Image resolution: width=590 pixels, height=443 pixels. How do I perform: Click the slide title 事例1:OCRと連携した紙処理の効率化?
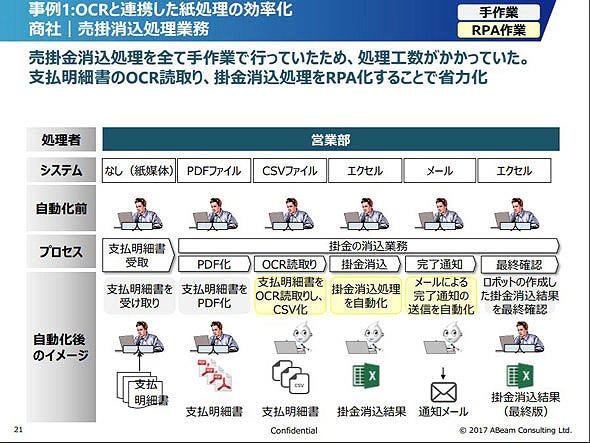[160, 10]
